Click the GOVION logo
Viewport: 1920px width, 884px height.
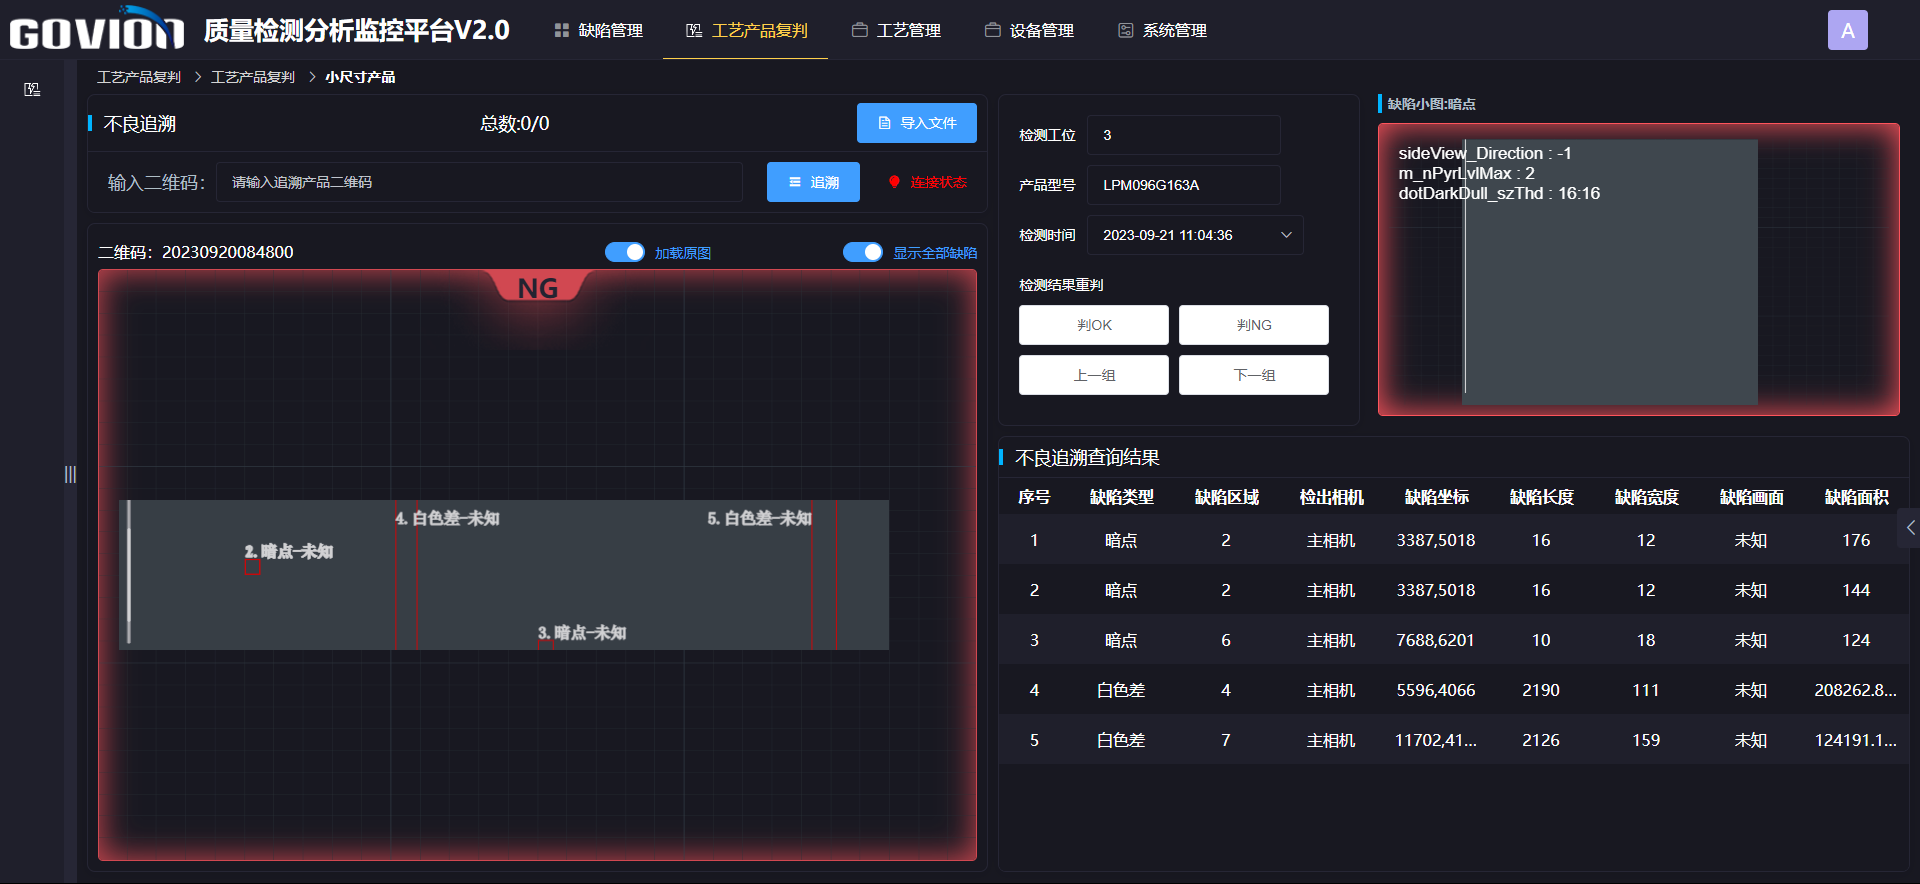coord(97,31)
